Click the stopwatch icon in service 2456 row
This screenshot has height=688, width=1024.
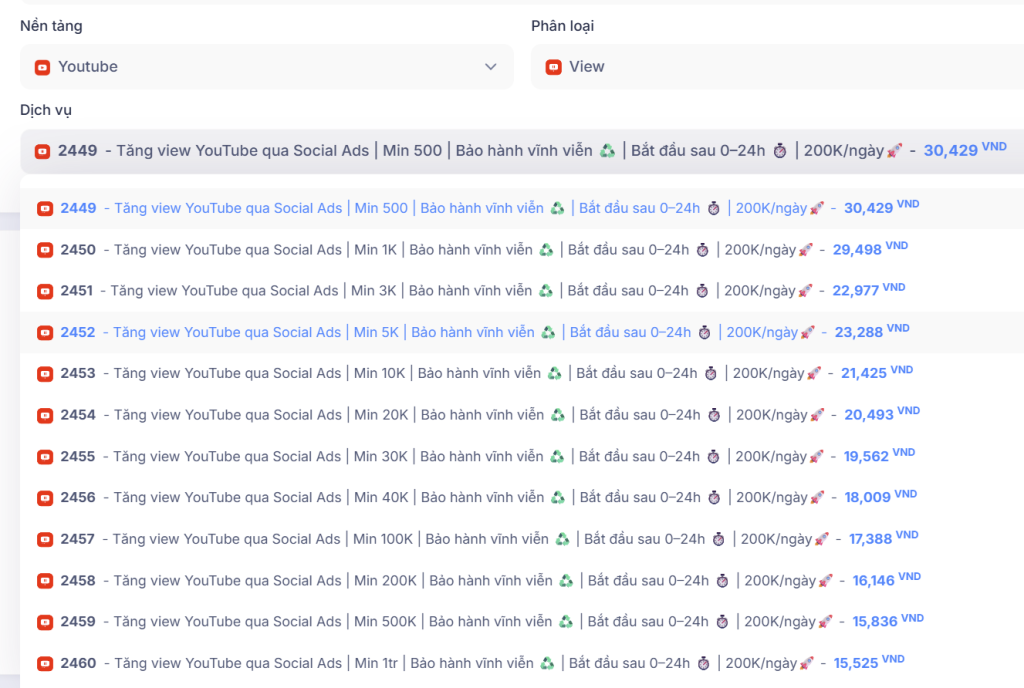712,498
